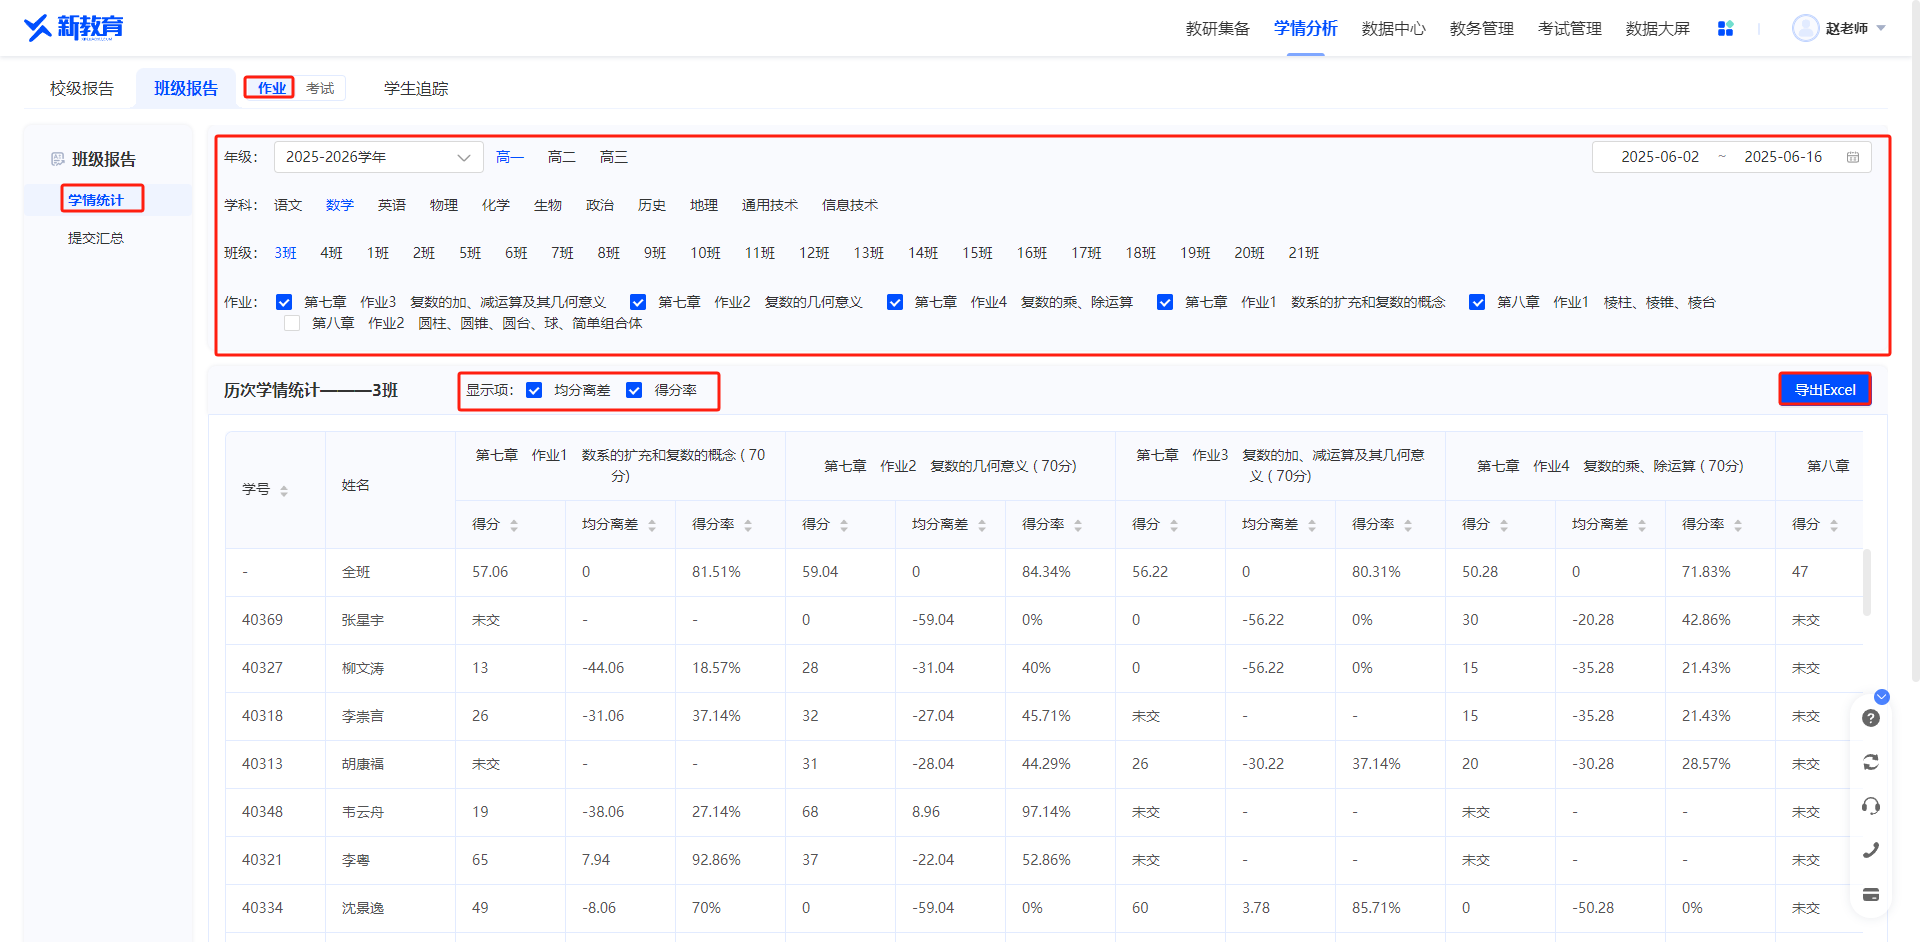Open the colored apps grid icon

pyautogui.click(x=1725, y=29)
